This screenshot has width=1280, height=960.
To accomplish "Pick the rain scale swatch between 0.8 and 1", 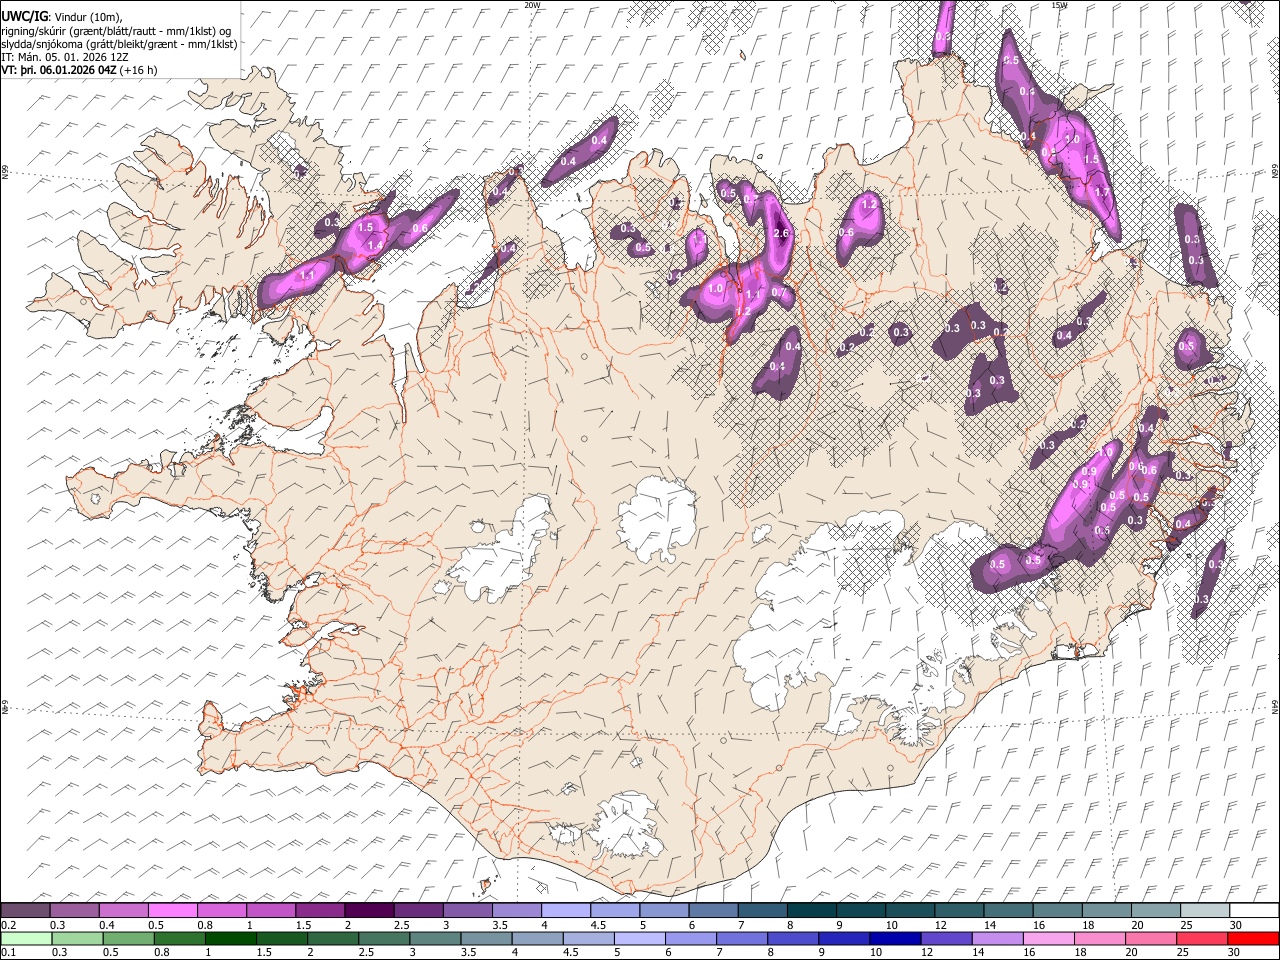I will [x=180, y=938].
